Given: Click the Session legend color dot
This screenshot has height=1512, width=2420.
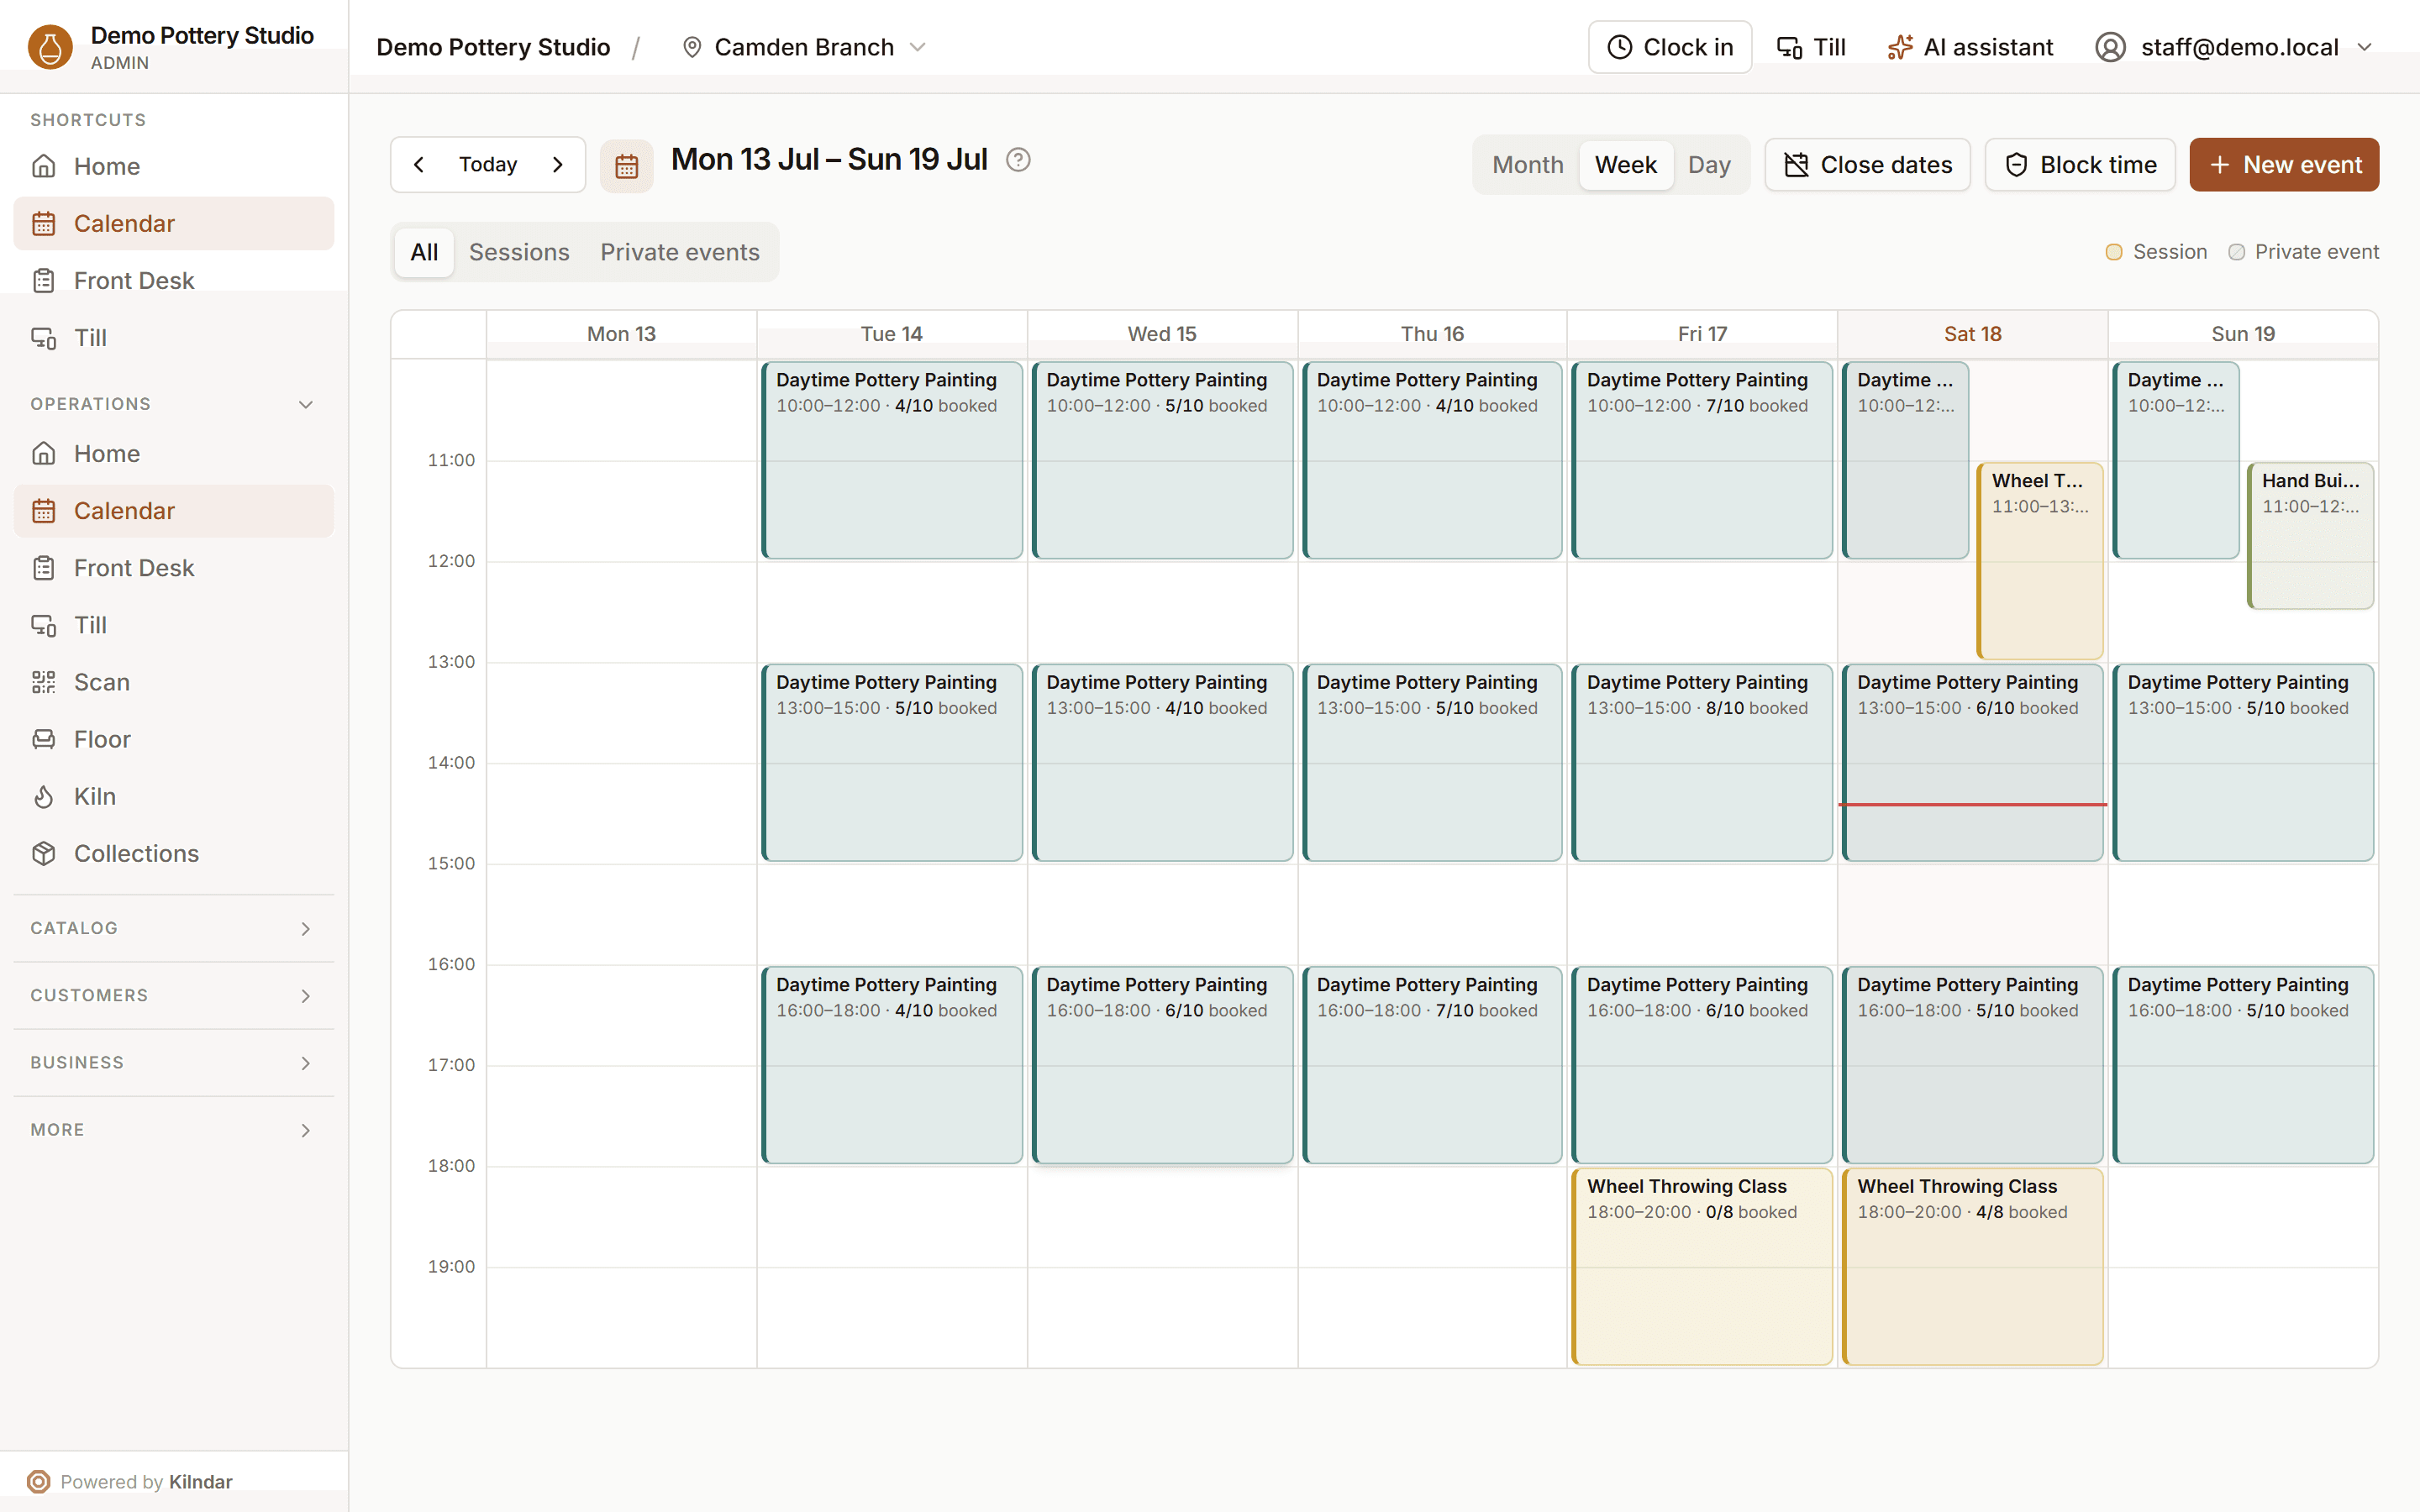Looking at the screenshot, I should 2113,252.
